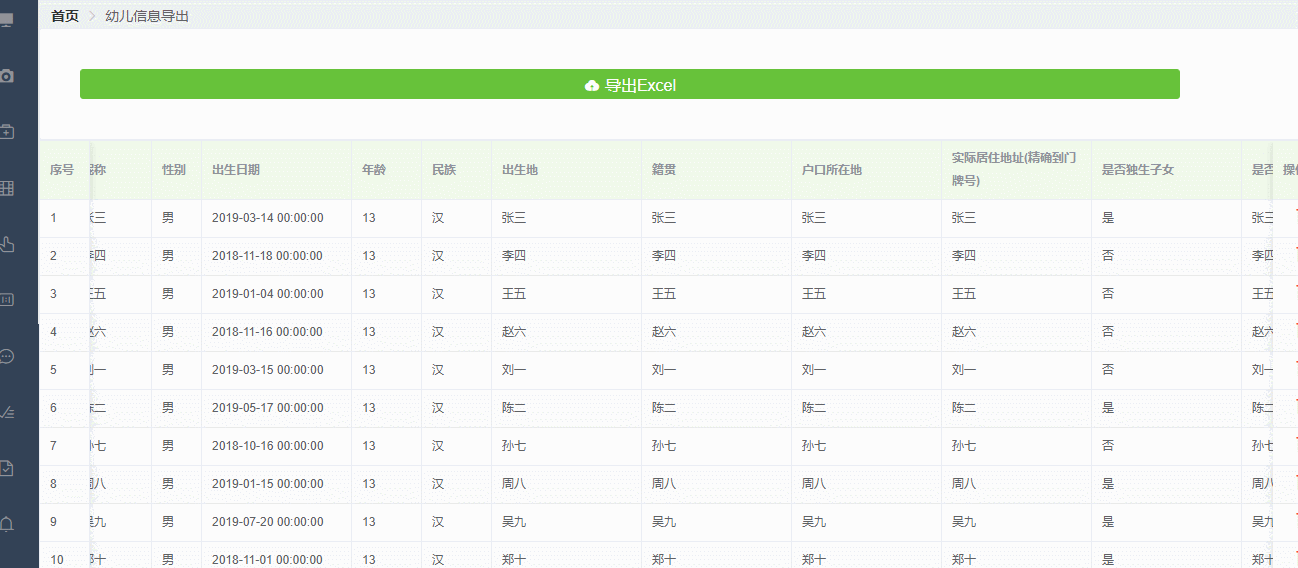Click 陈二 in the 籍贯 column
The image size is (1298, 568).
(664, 408)
